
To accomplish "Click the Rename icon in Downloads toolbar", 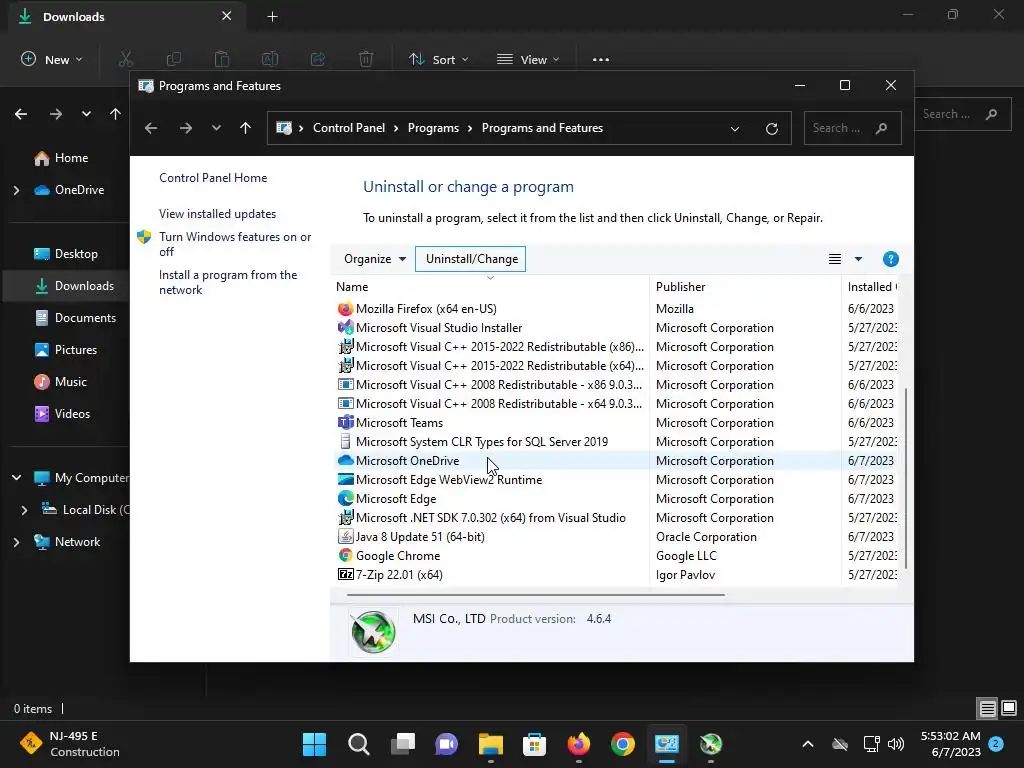I will click(270, 59).
